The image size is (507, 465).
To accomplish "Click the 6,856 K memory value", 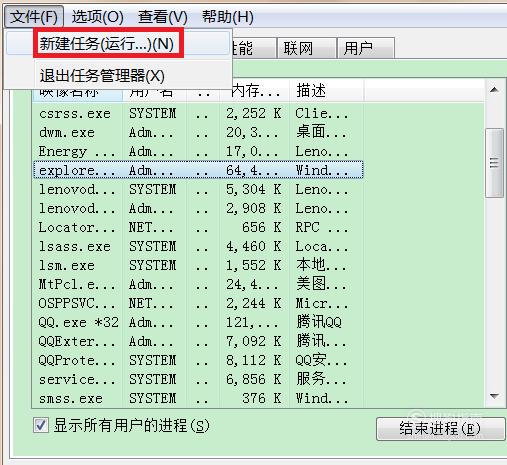I will (254, 380).
